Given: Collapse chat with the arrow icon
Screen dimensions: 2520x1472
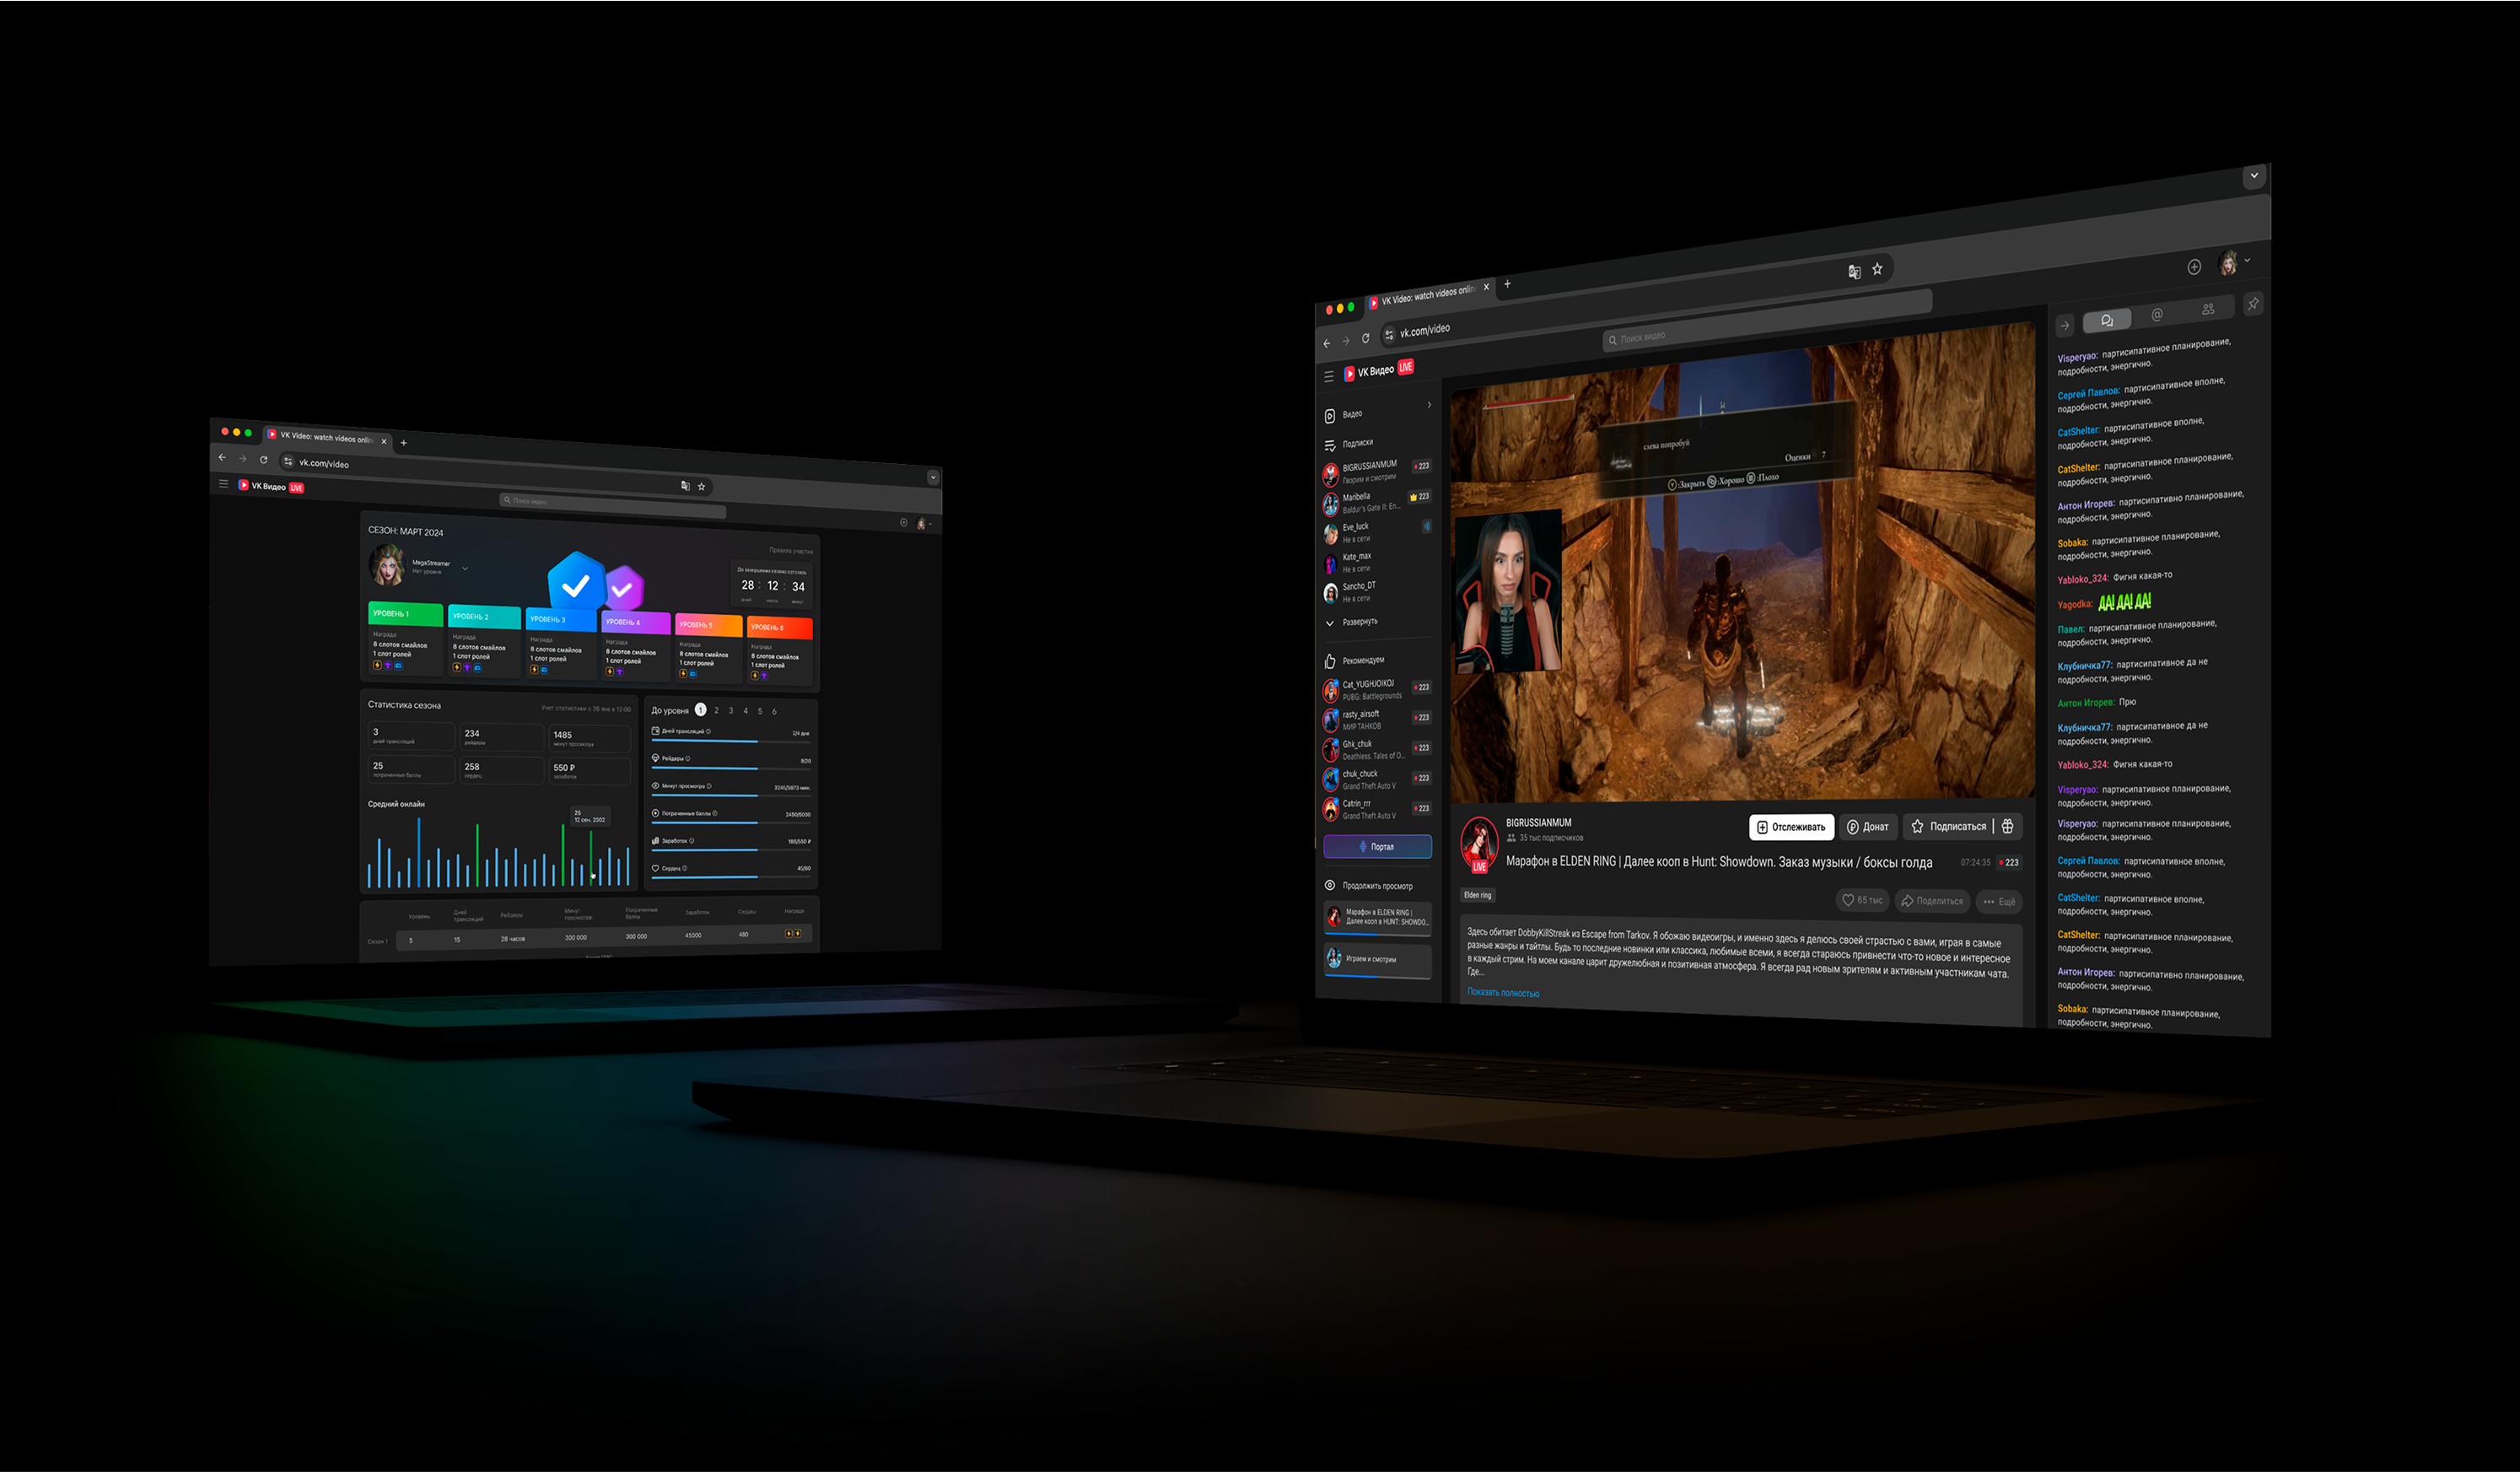Looking at the screenshot, I should click(x=2064, y=326).
